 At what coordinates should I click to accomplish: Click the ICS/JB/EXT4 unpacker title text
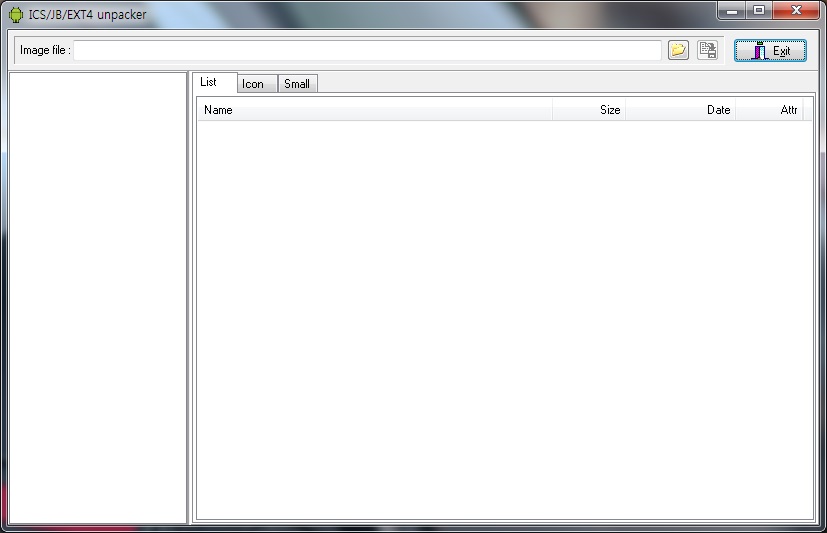[x=87, y=14]
